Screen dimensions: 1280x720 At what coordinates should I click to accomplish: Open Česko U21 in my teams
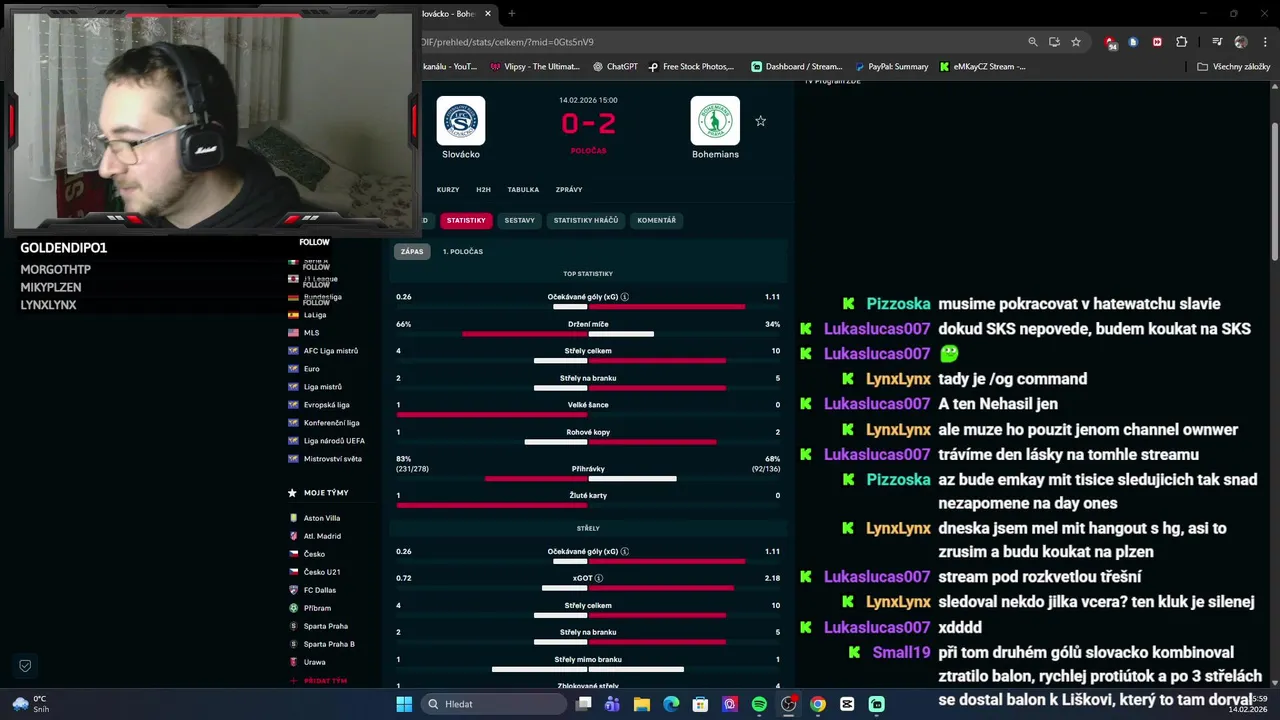[322, 572]
